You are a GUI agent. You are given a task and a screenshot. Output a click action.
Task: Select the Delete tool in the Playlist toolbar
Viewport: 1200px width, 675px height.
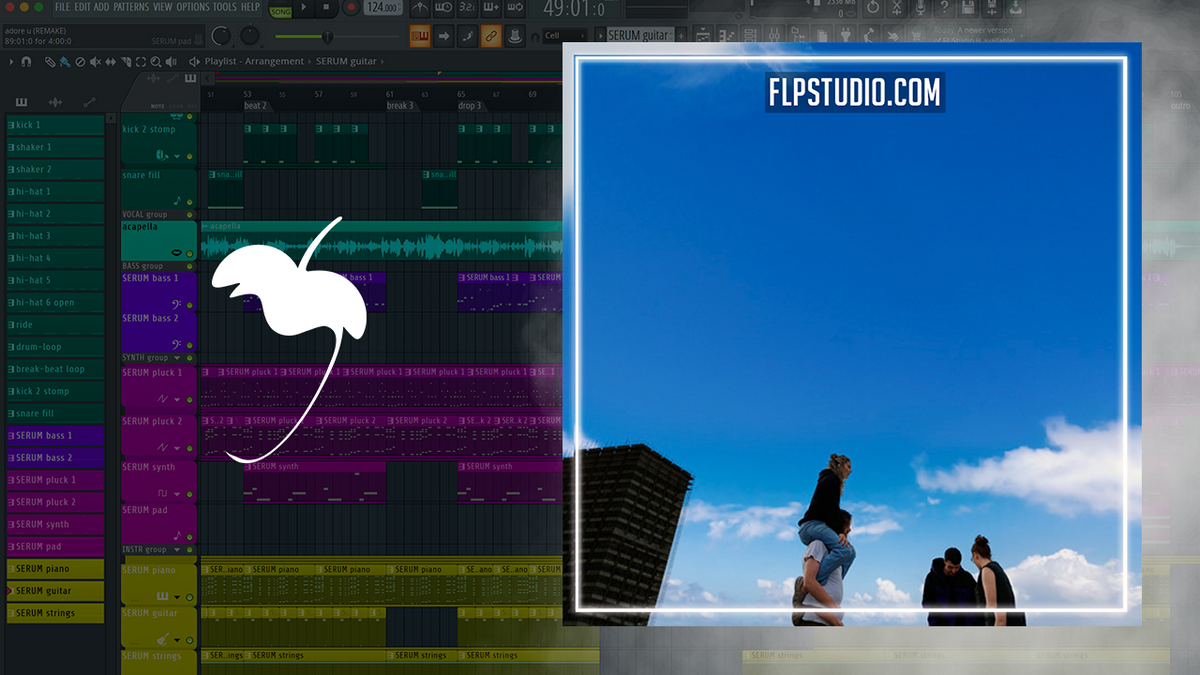point(79,61)
